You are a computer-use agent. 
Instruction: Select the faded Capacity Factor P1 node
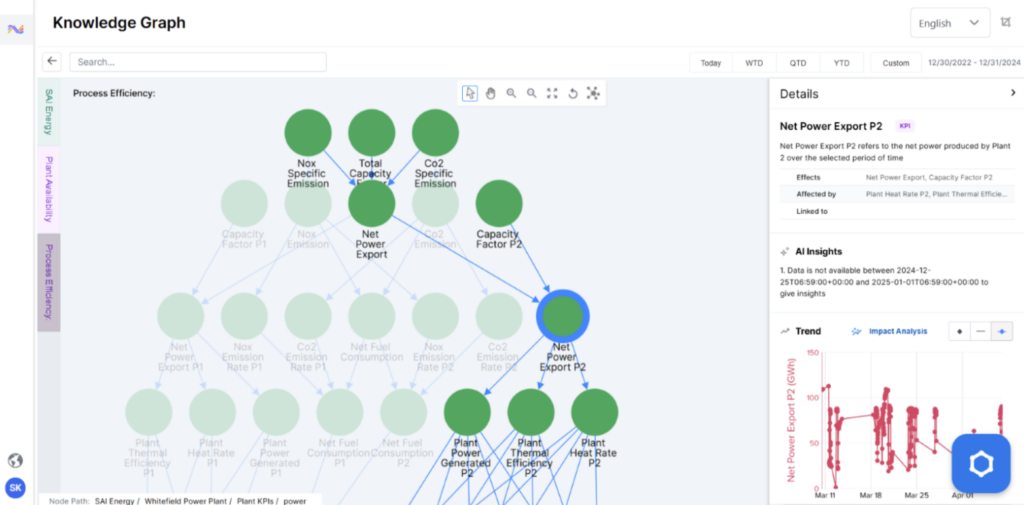pyautogui.click(x=244, y=204)
